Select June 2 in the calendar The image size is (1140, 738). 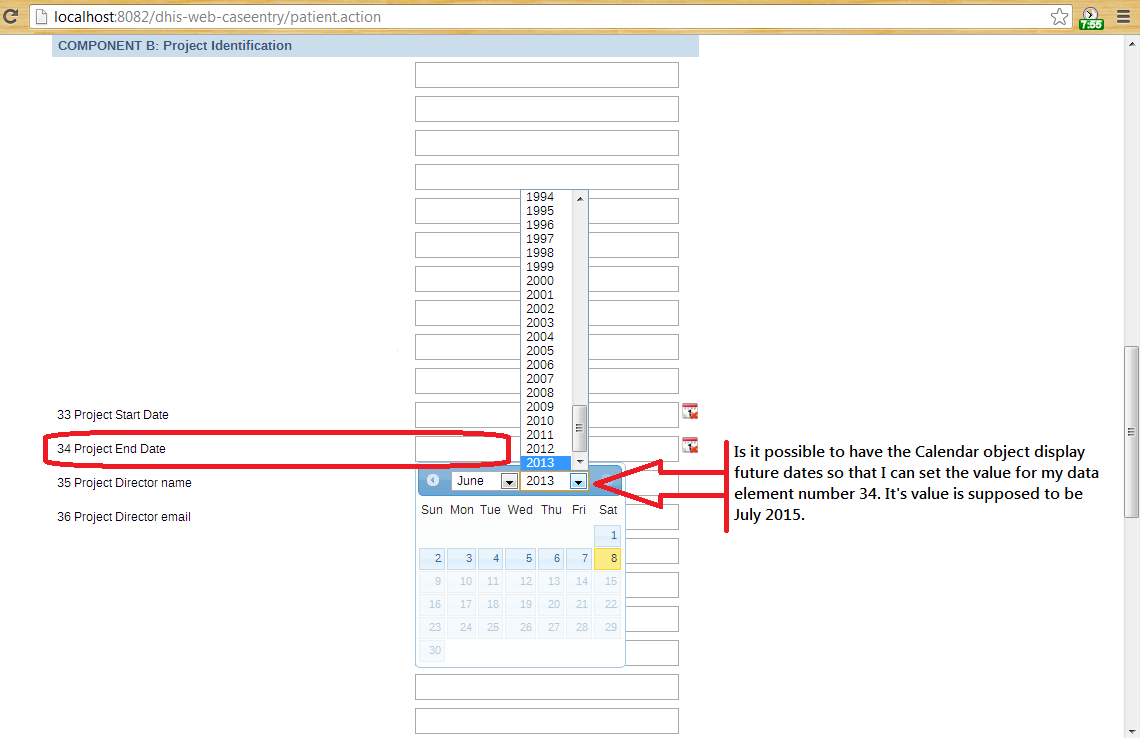click(432, 558)
